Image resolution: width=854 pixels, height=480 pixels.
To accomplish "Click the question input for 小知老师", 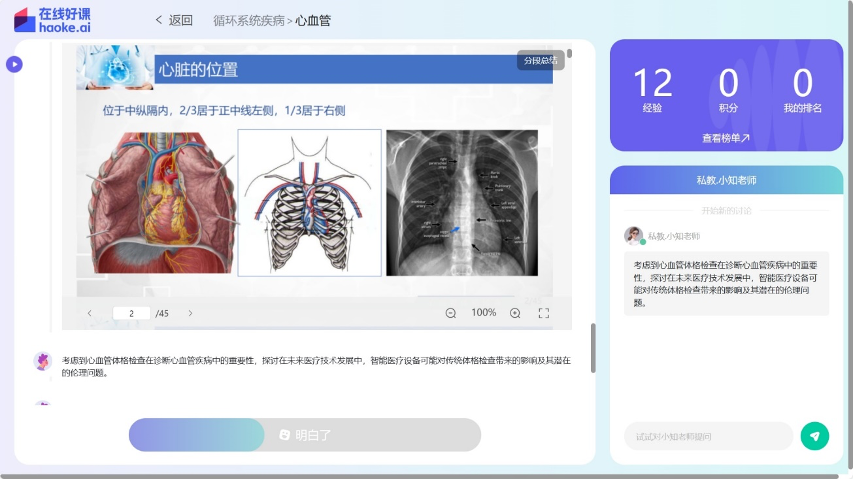I will pos(708,436).
